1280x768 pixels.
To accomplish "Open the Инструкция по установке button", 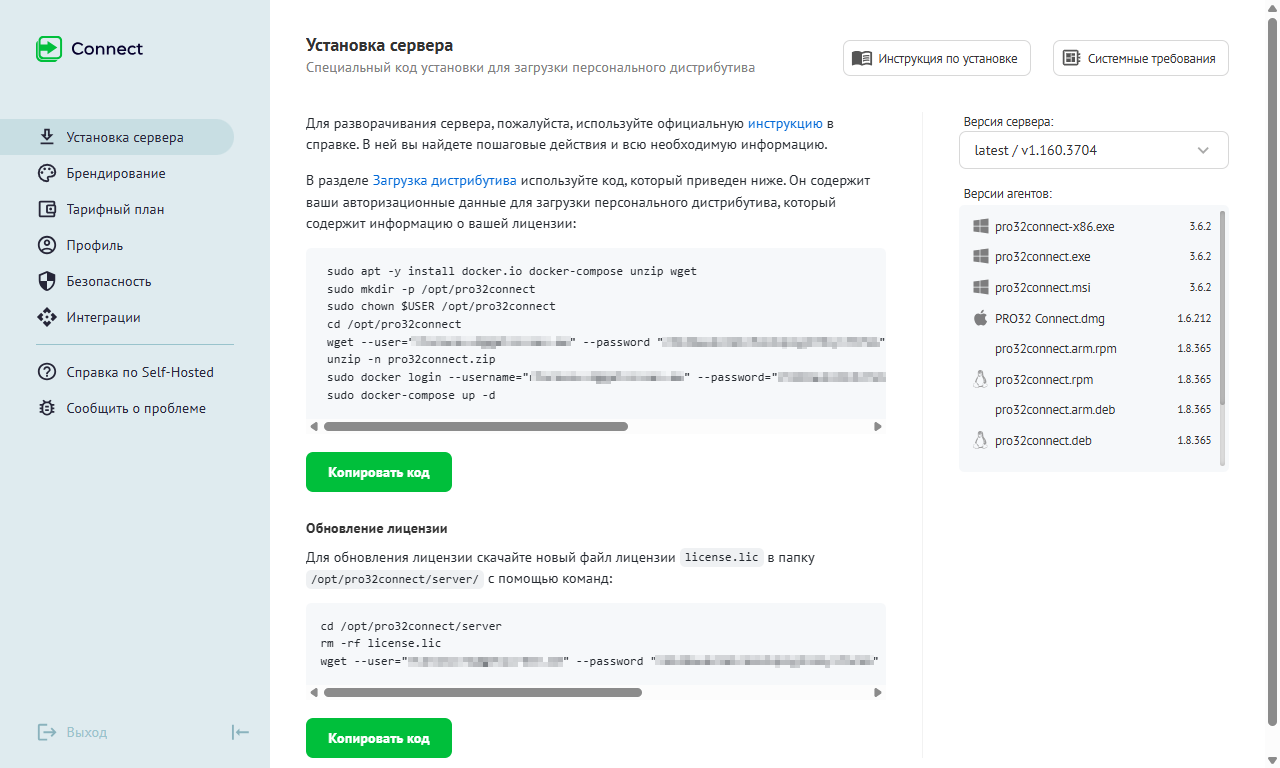I will tap(937, 59).
